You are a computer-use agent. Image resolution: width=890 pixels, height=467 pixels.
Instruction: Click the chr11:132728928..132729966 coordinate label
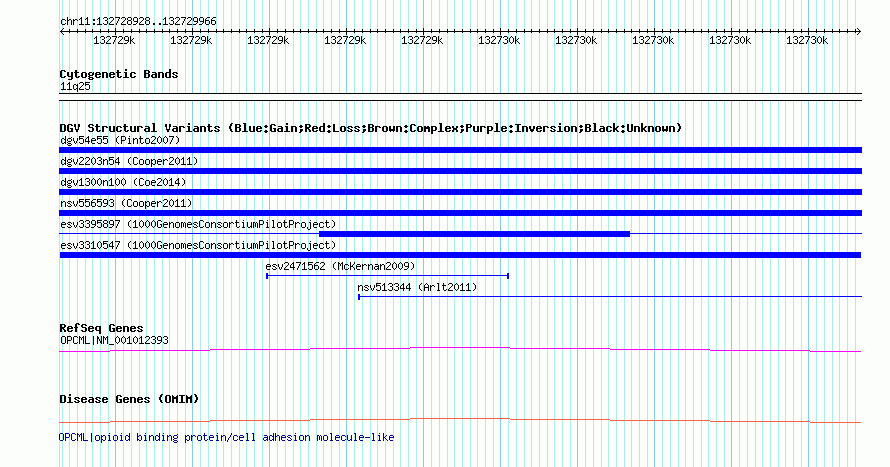[x=138, y=22]
